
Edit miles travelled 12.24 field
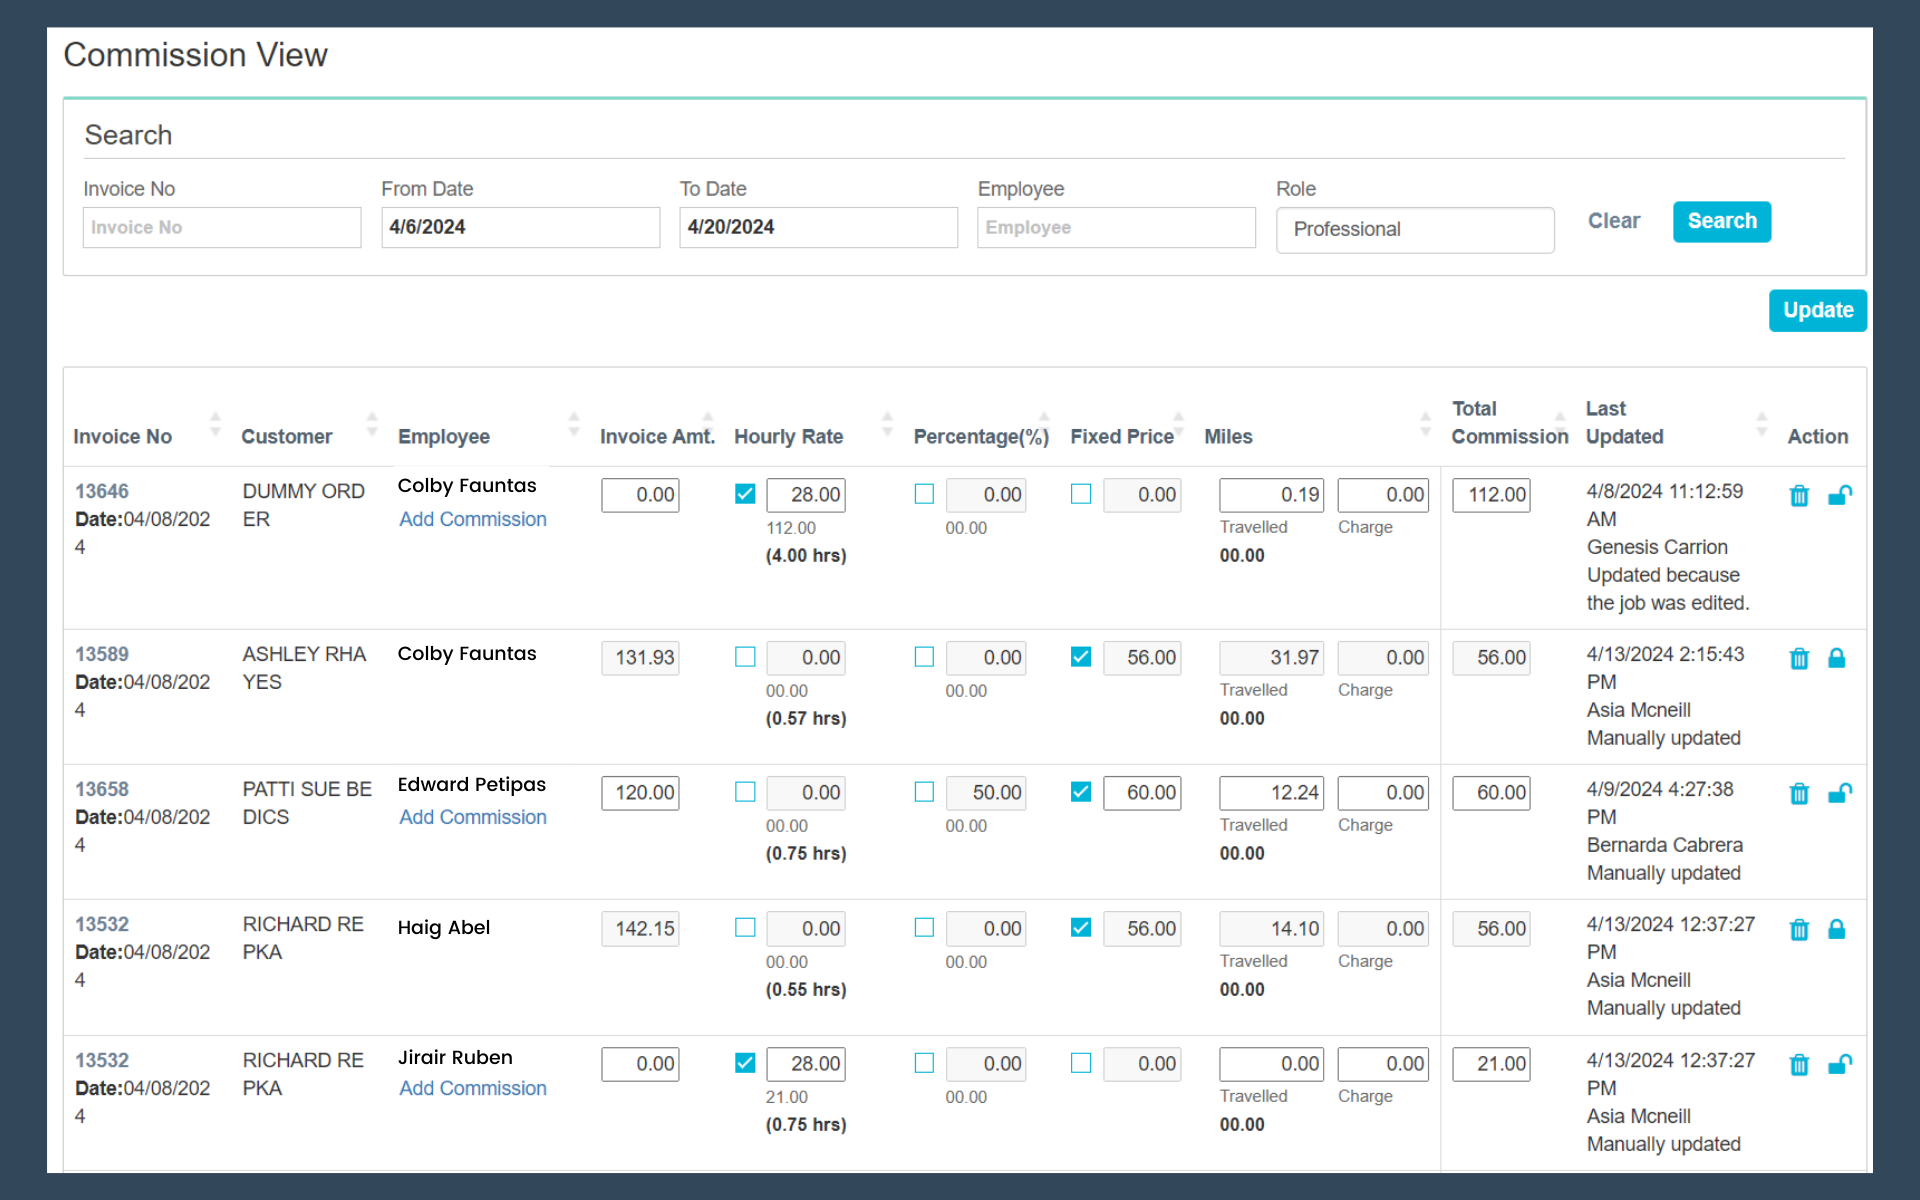click(x=1271, y=793)
